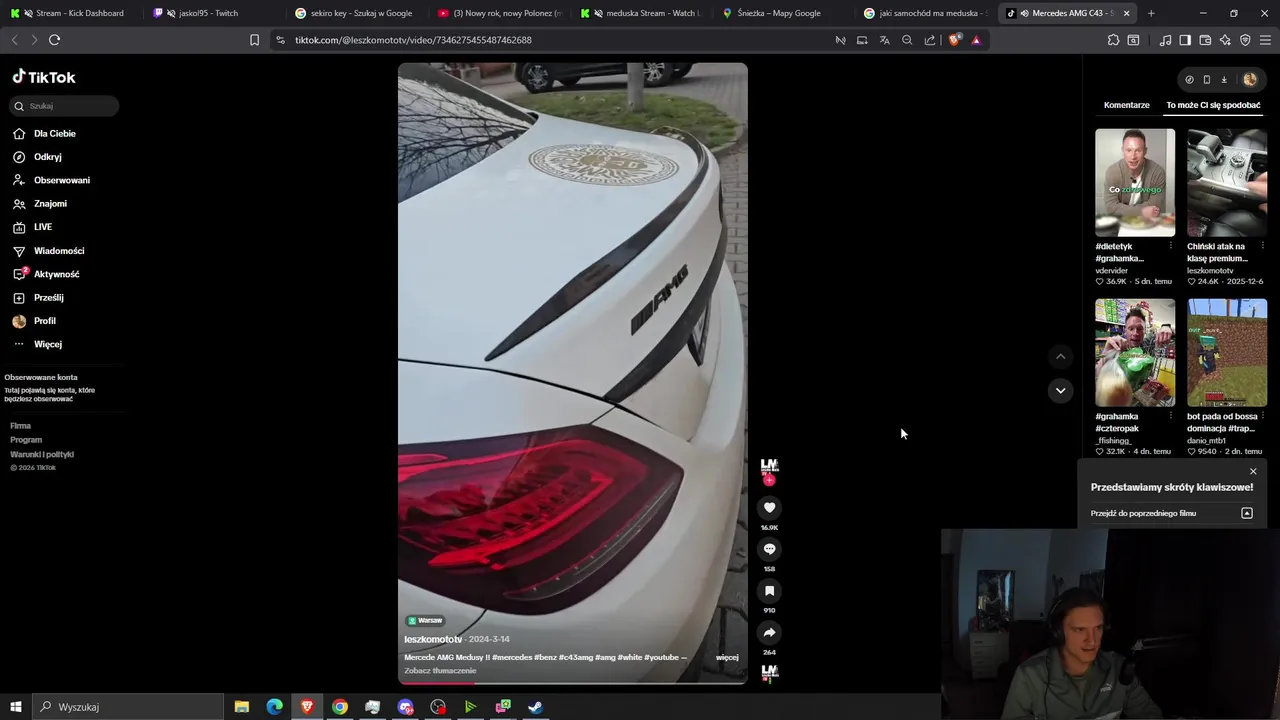Open Dla Ciebie in the sidebar

tap(55, 134)
